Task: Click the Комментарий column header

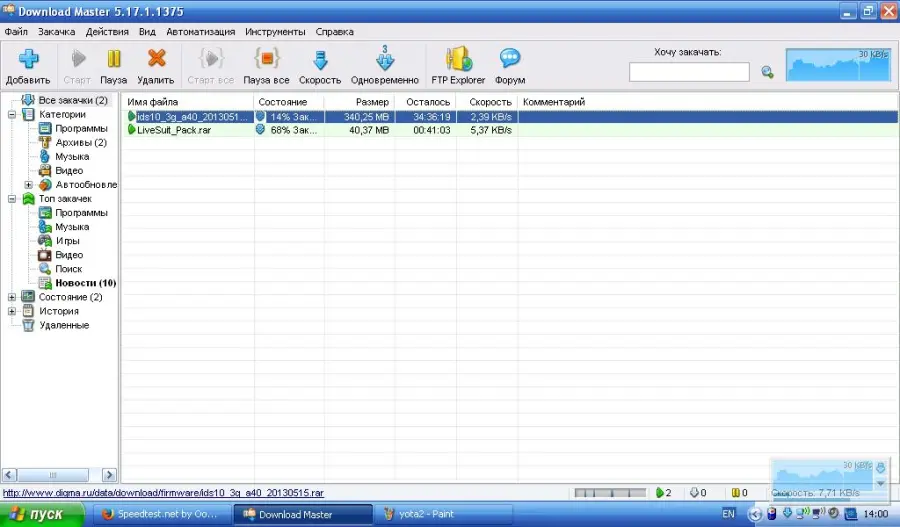Action: click(x=708, y=102)
